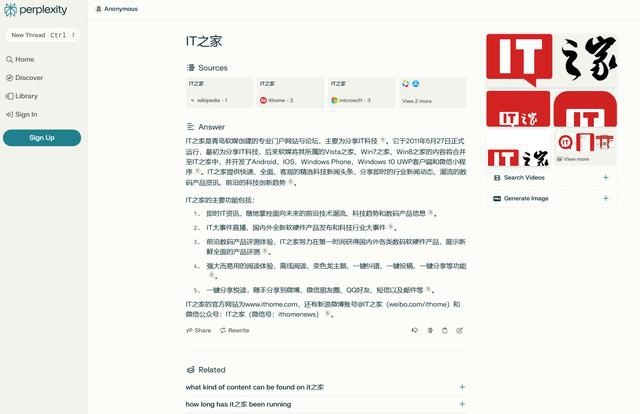Viewport: 640px width, 414px height.
Task: Click the Sign Up button
Action: click(x=42, y=138)
